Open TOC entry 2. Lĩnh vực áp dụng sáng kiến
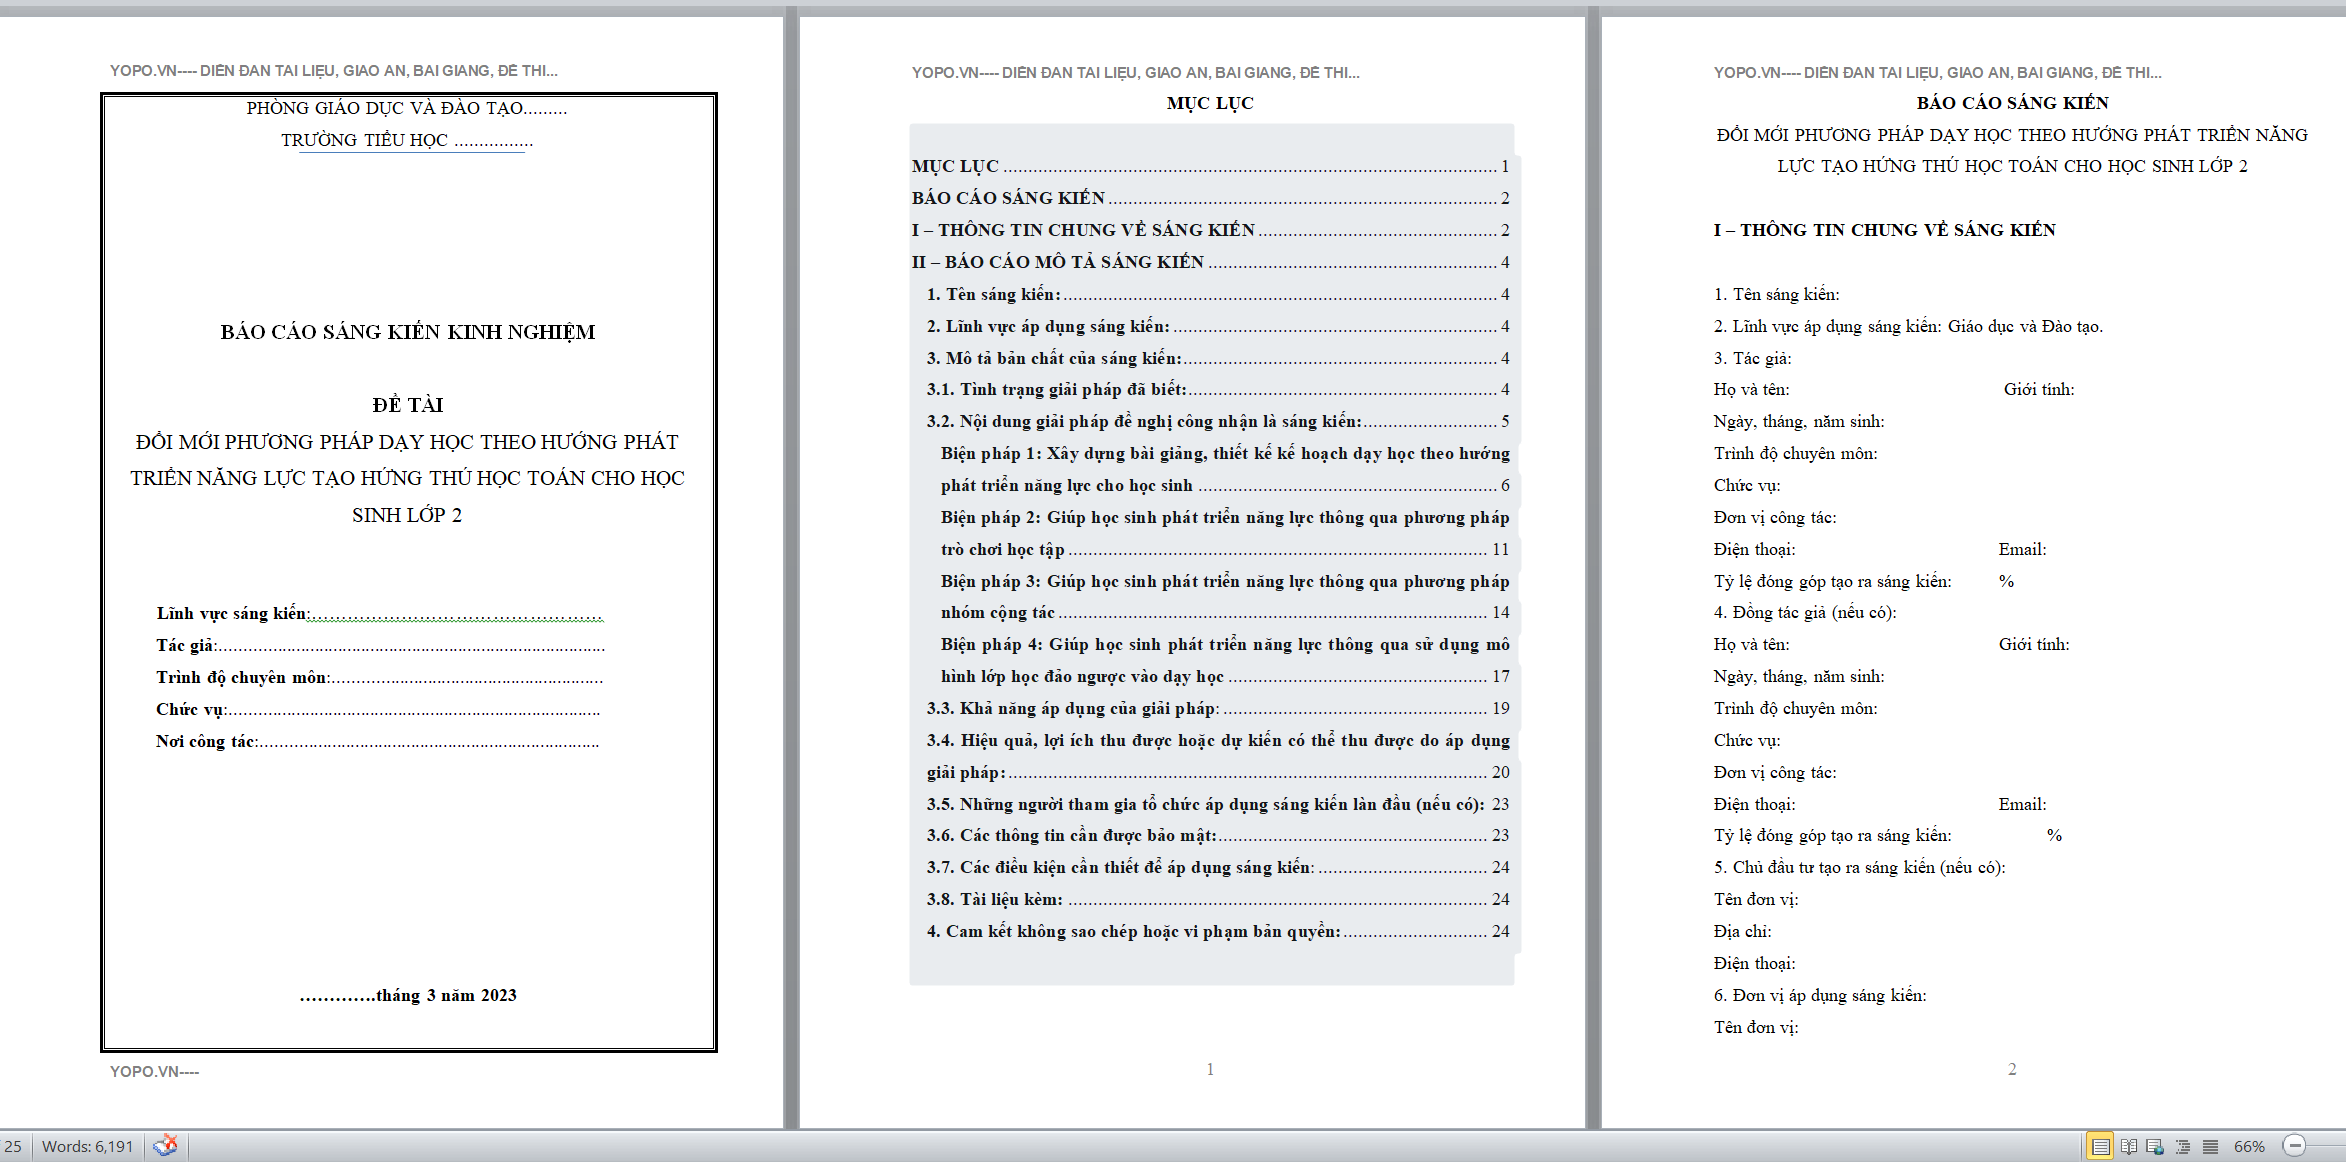2346x1162 pixels. 1218,326
